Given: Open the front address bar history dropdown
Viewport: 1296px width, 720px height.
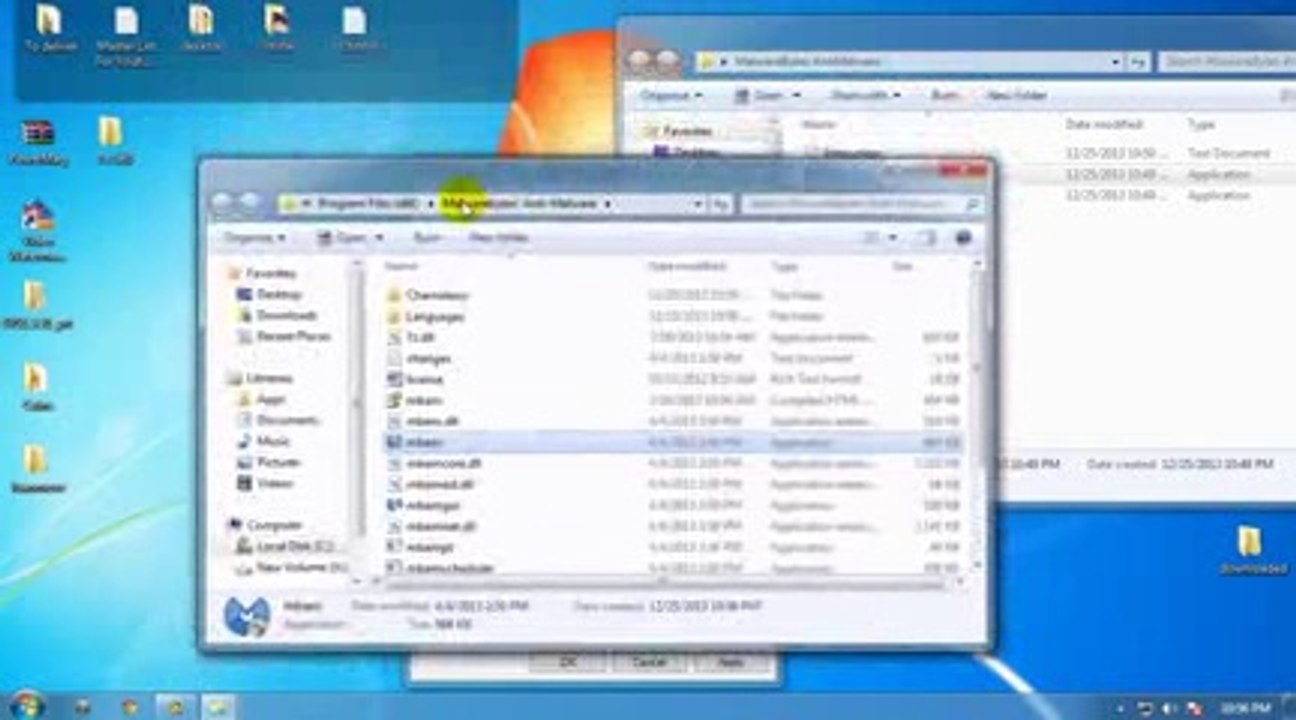Looking at the screenshot, I should [x=698, y=204].
